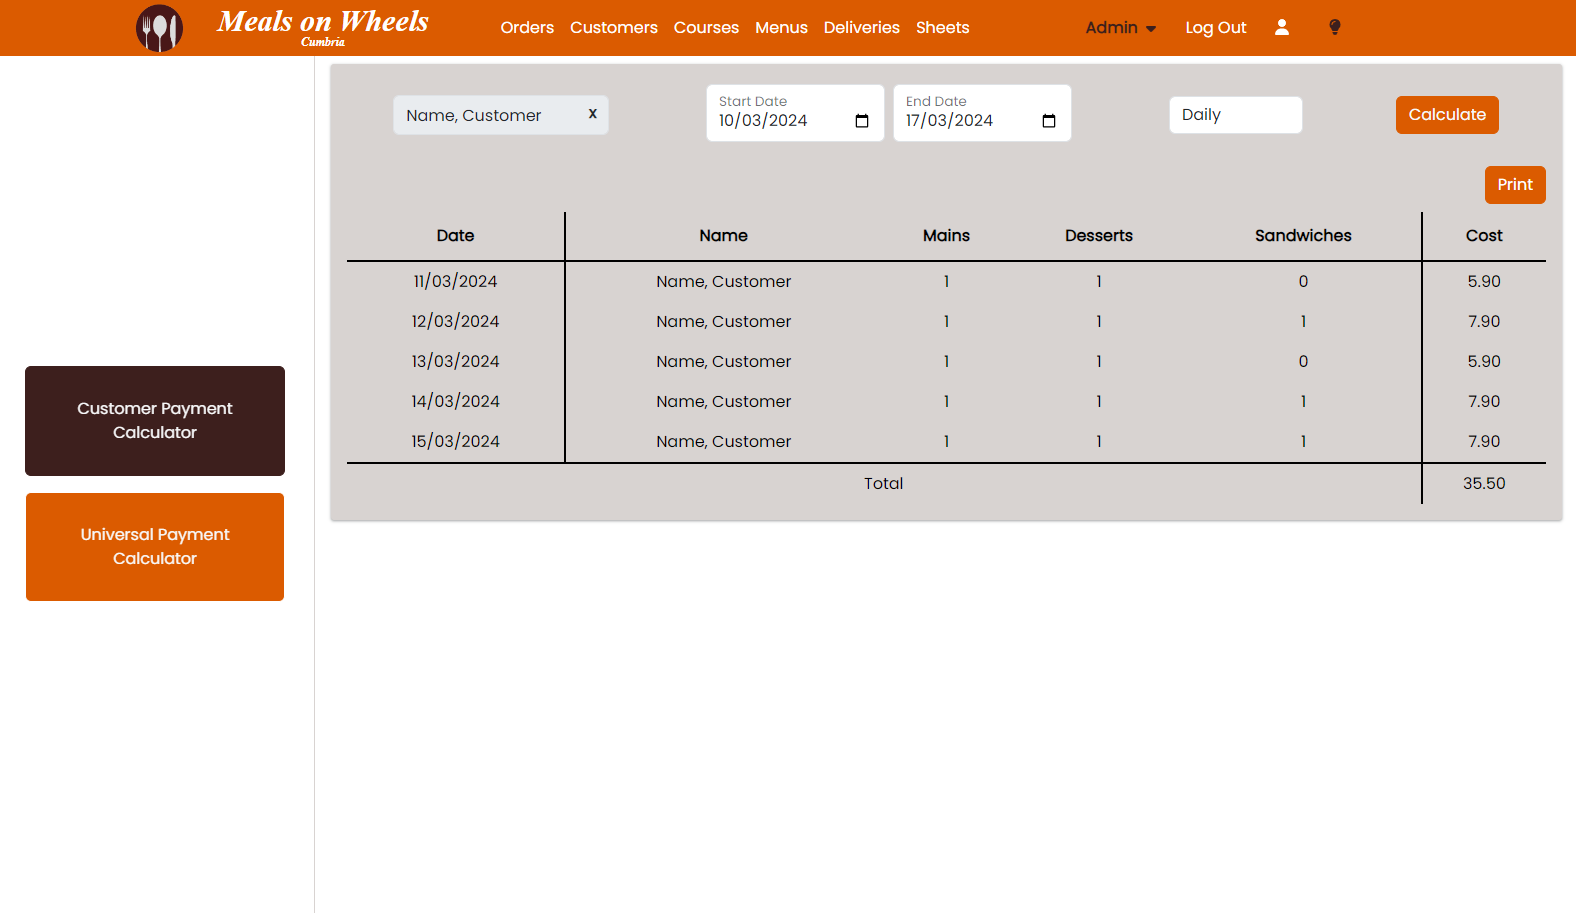Click the lightbulb icon in the header

coord(1335,28)
